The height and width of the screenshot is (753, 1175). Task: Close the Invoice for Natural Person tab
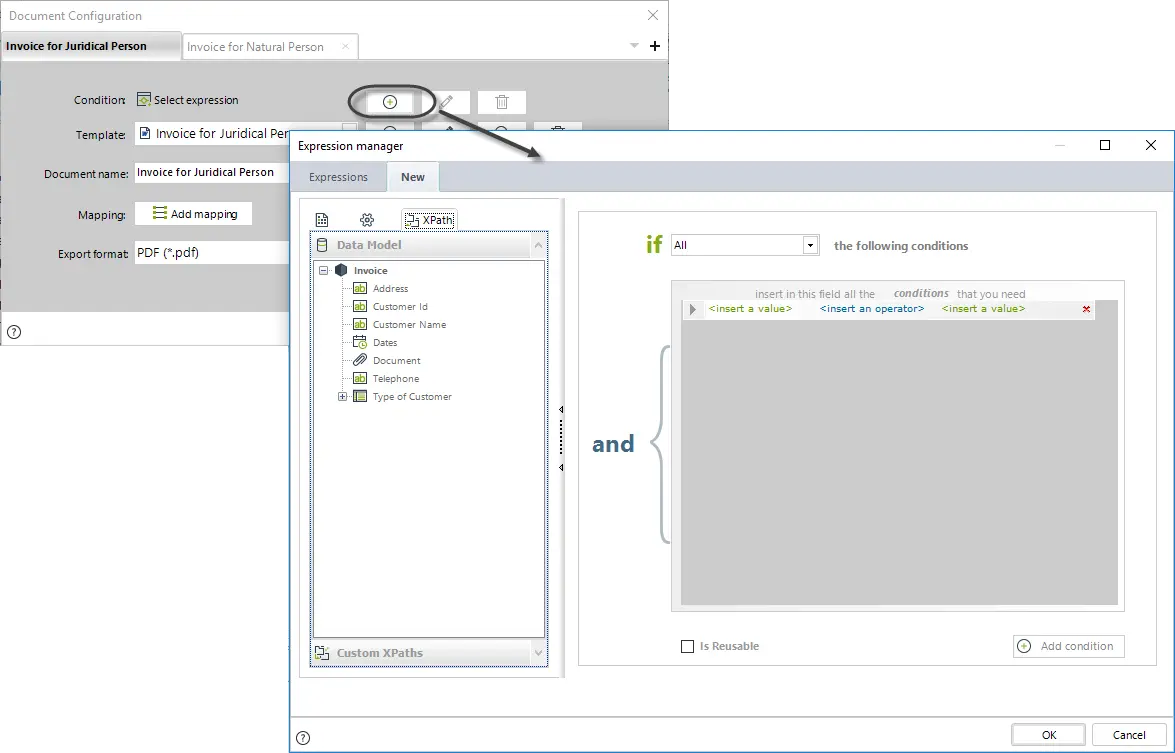tap(345, 46)
